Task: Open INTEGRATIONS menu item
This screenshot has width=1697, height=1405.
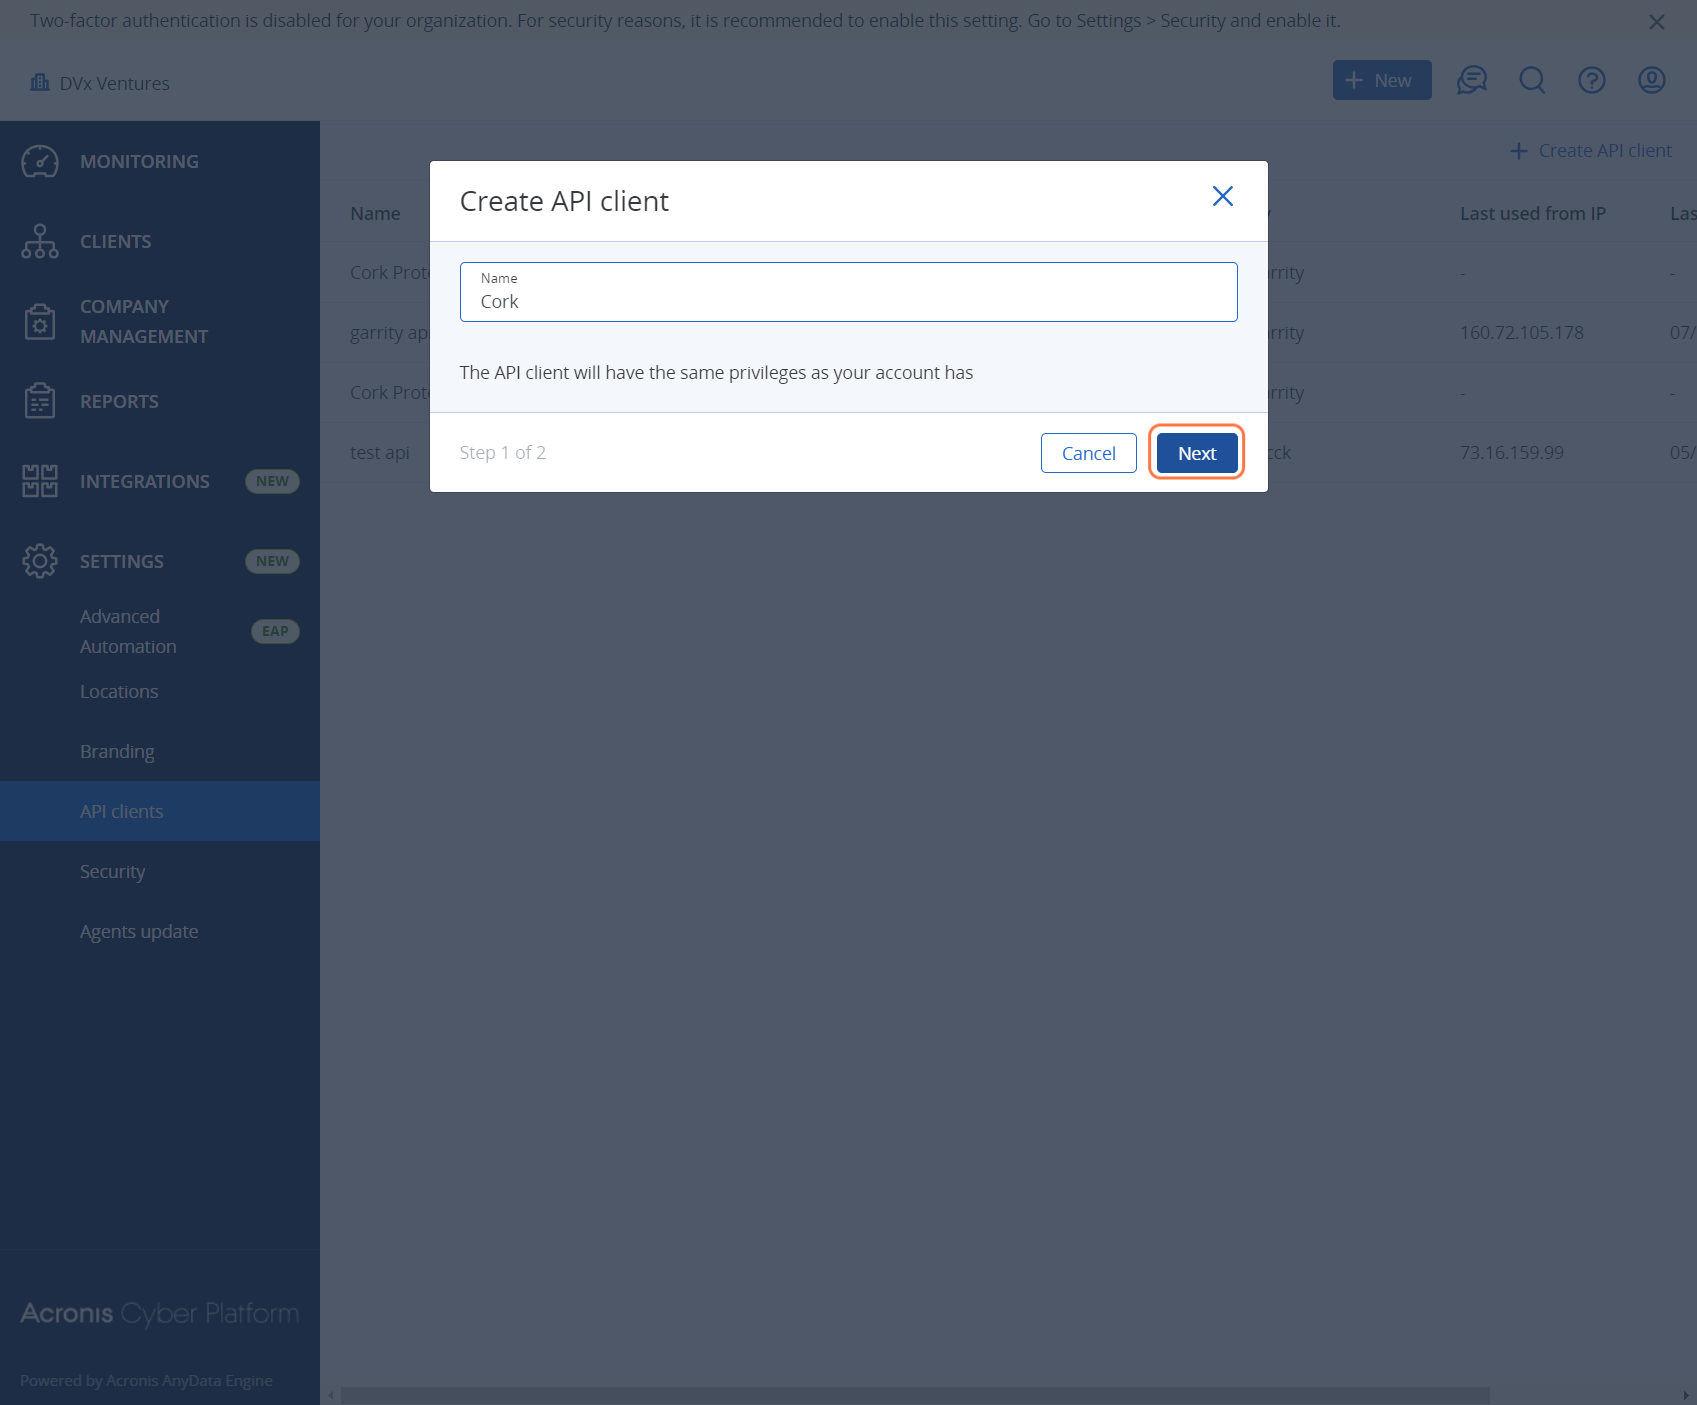Action: (145, 481)
